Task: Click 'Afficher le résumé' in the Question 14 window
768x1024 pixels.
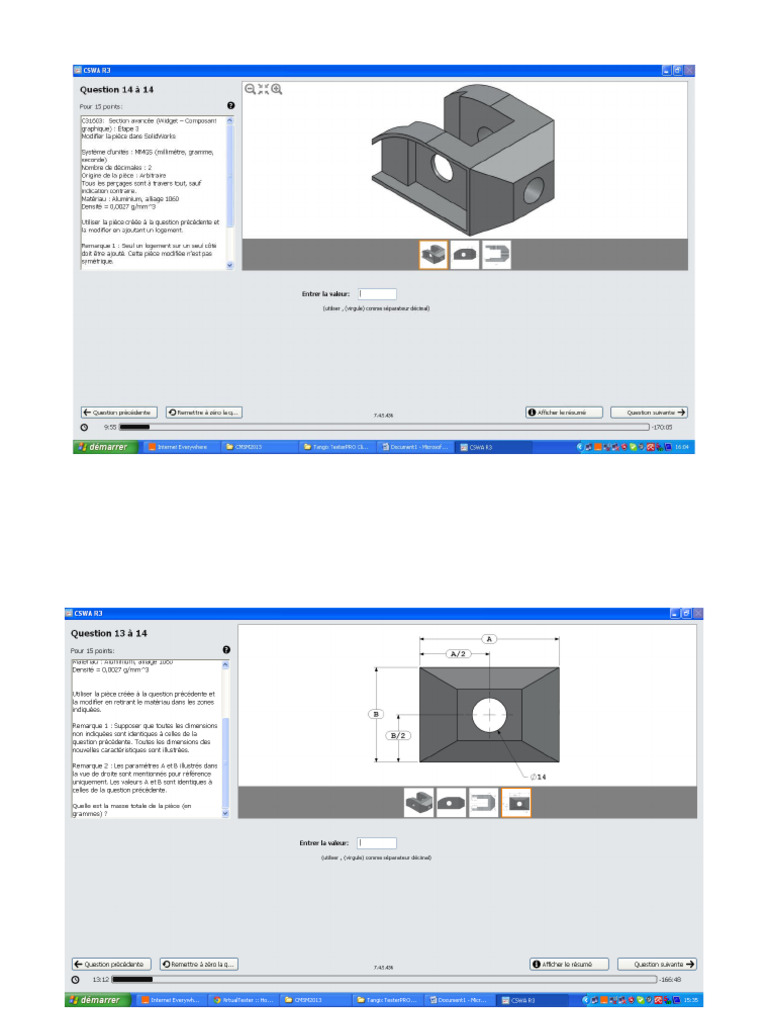Action: 564,413
